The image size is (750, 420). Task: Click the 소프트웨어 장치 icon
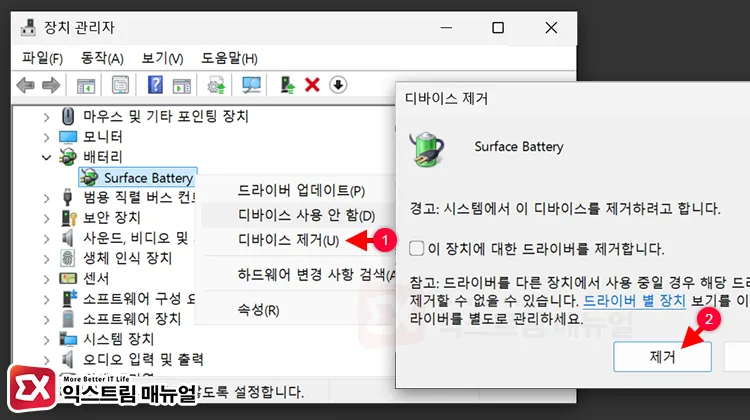coord(68,319)
